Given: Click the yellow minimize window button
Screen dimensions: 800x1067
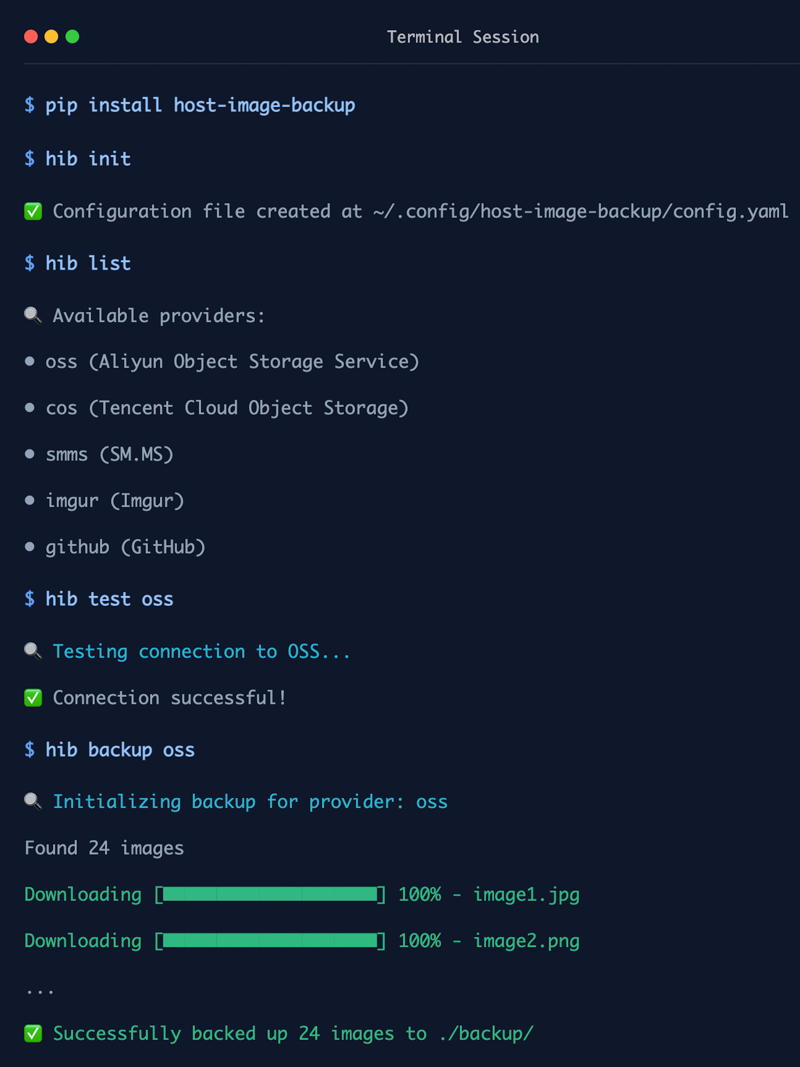Looking at the screenshot, I should click(x=51, y=37).
